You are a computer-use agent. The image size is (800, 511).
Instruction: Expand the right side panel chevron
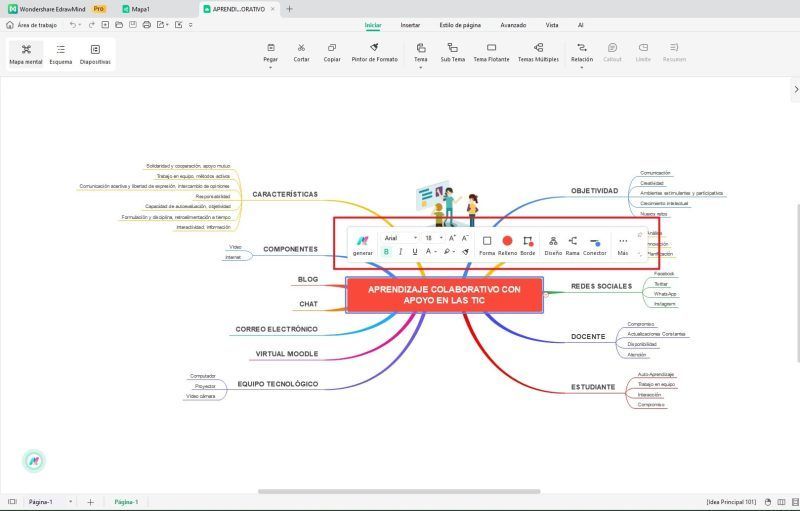click(x=795, y=89)
